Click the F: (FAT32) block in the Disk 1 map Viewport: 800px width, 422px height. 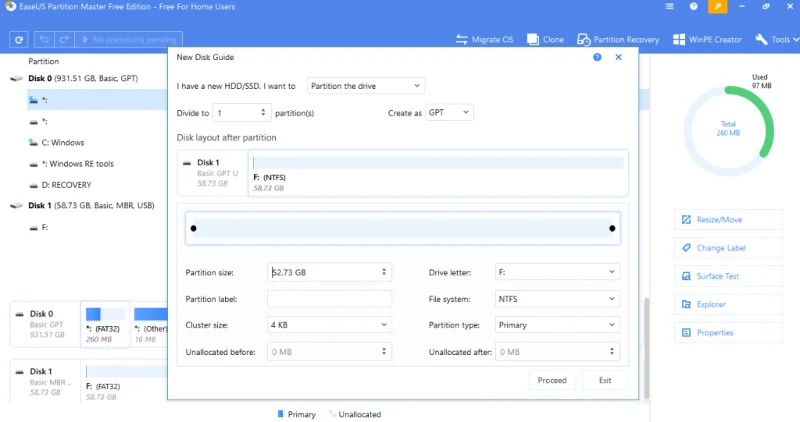(x=126, y=382)
